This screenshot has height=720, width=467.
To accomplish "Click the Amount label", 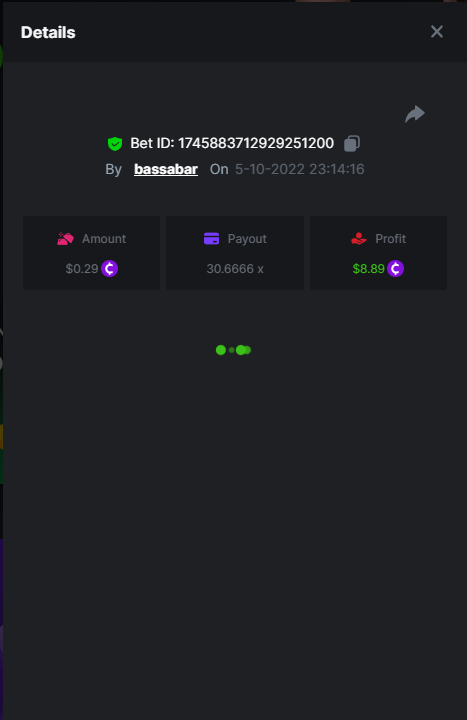I will 104,239.
